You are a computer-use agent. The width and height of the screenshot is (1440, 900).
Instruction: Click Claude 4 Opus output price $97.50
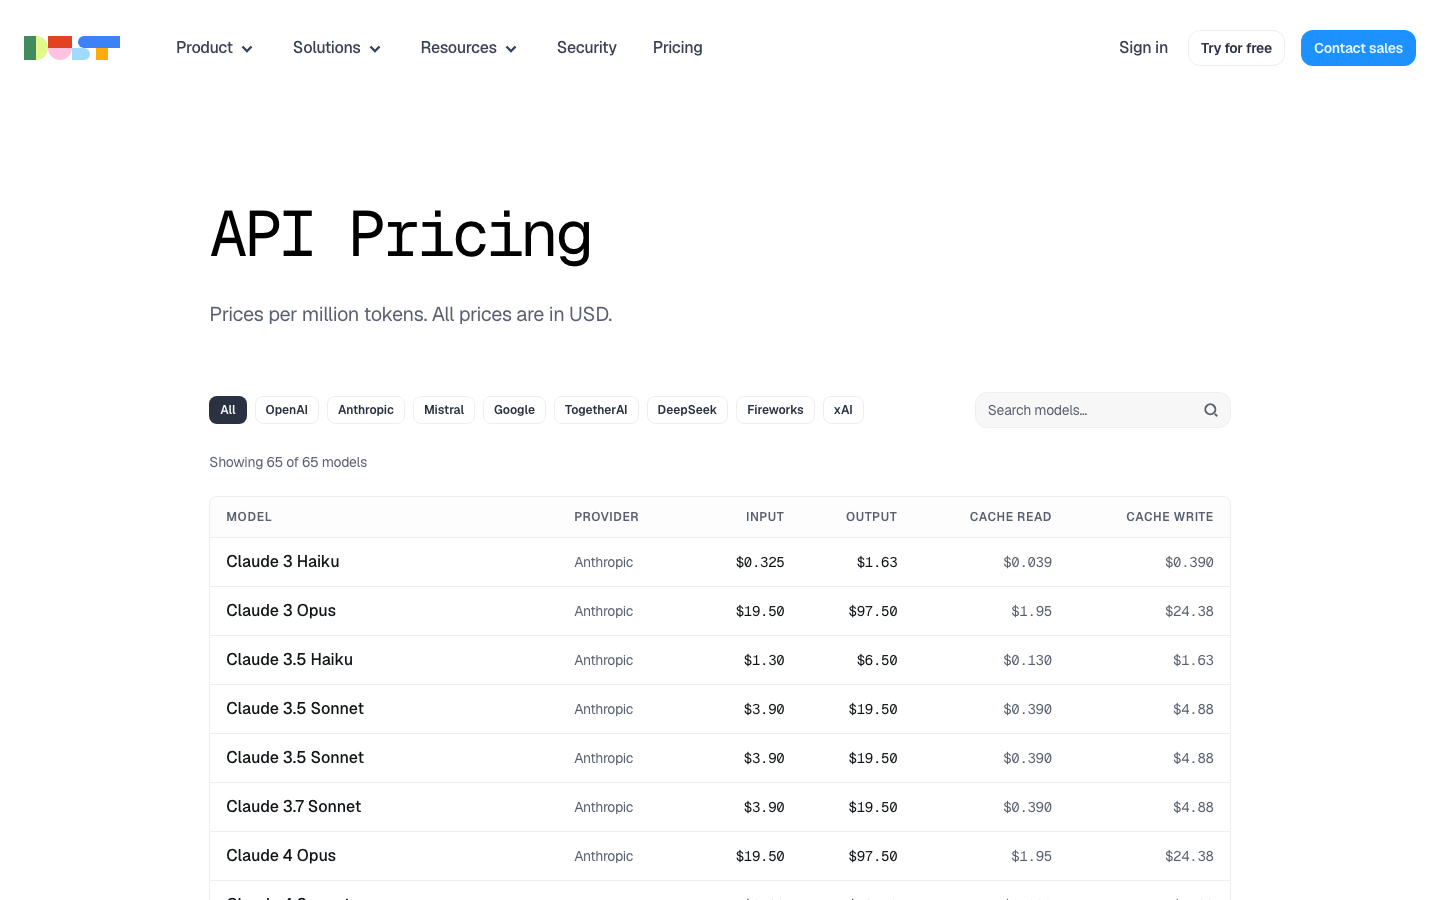pyautogui.click(x=873, y=856)
